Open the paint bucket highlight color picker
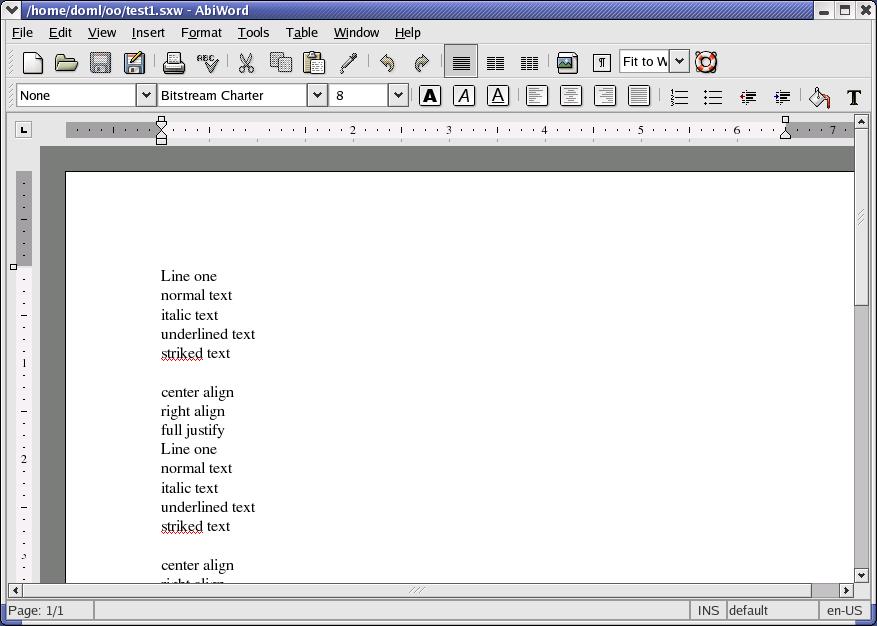877x626 pixels. click(x=820, y=96)
